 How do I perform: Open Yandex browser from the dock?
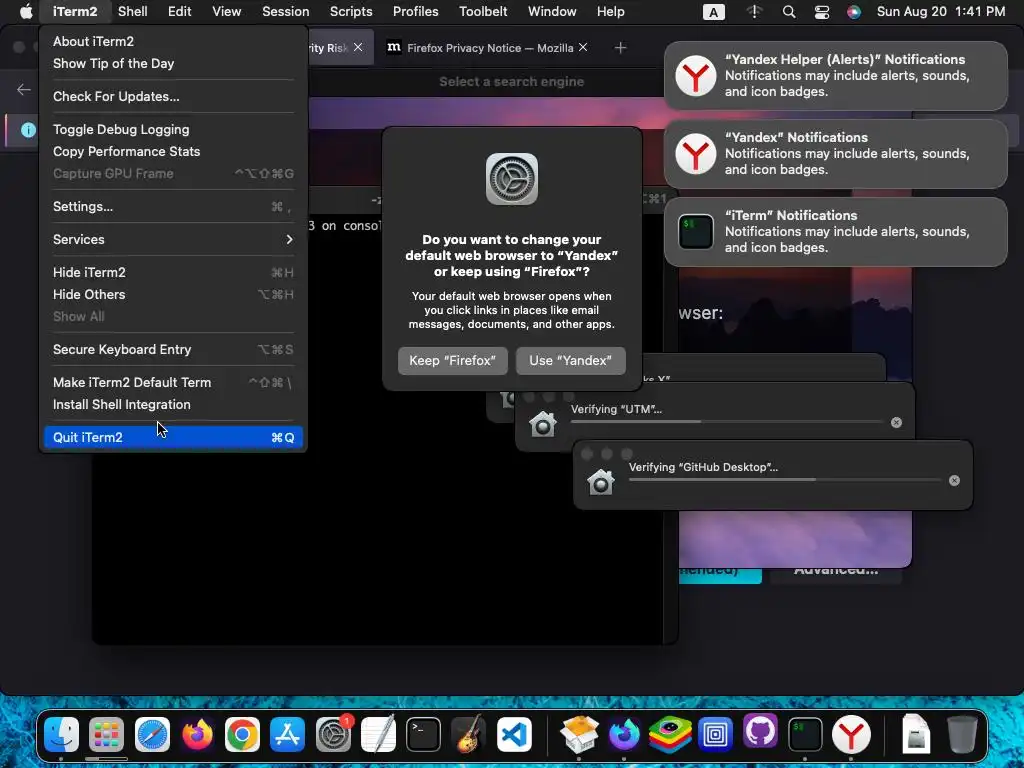[x=851, y=734]
